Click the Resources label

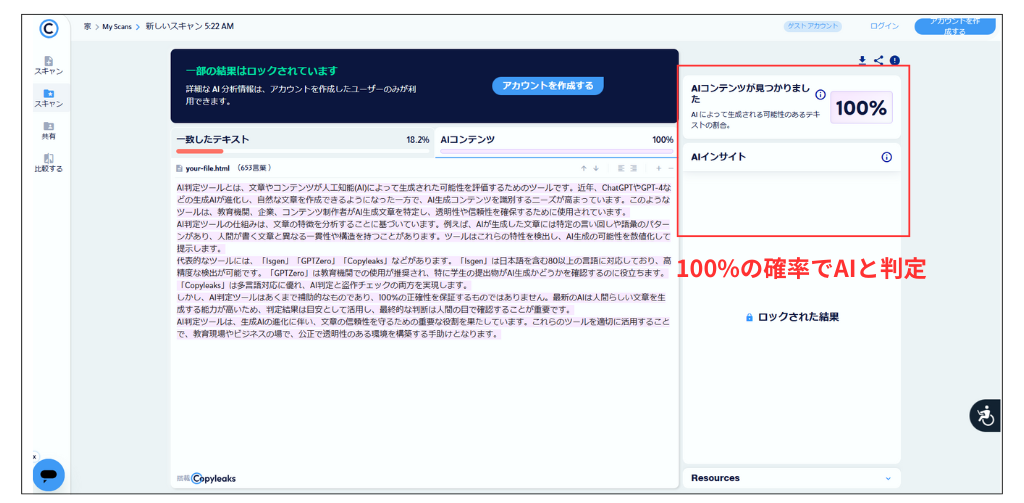coord(715,478)
